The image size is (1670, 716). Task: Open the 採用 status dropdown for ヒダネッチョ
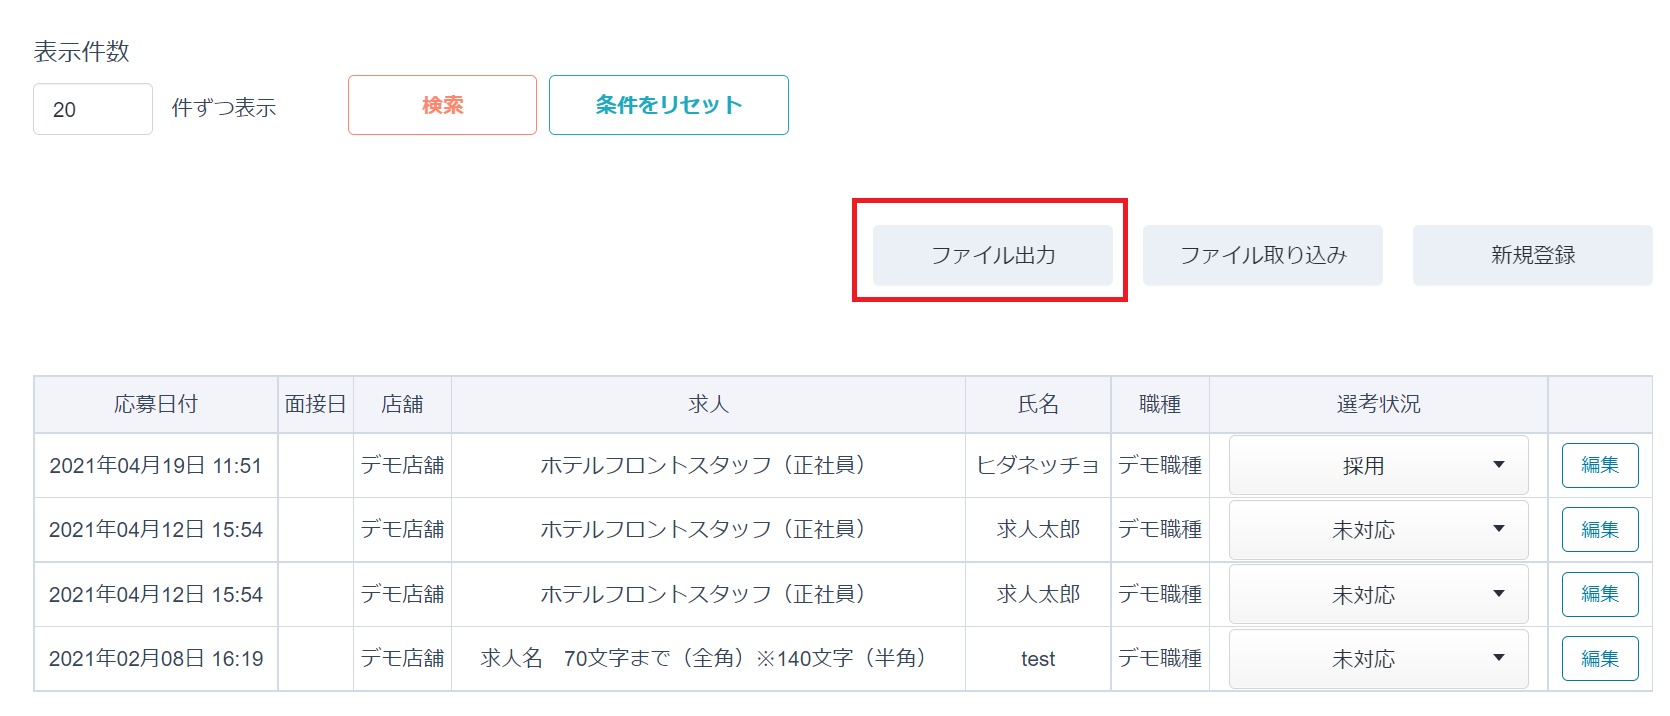tap(1378, 465)
